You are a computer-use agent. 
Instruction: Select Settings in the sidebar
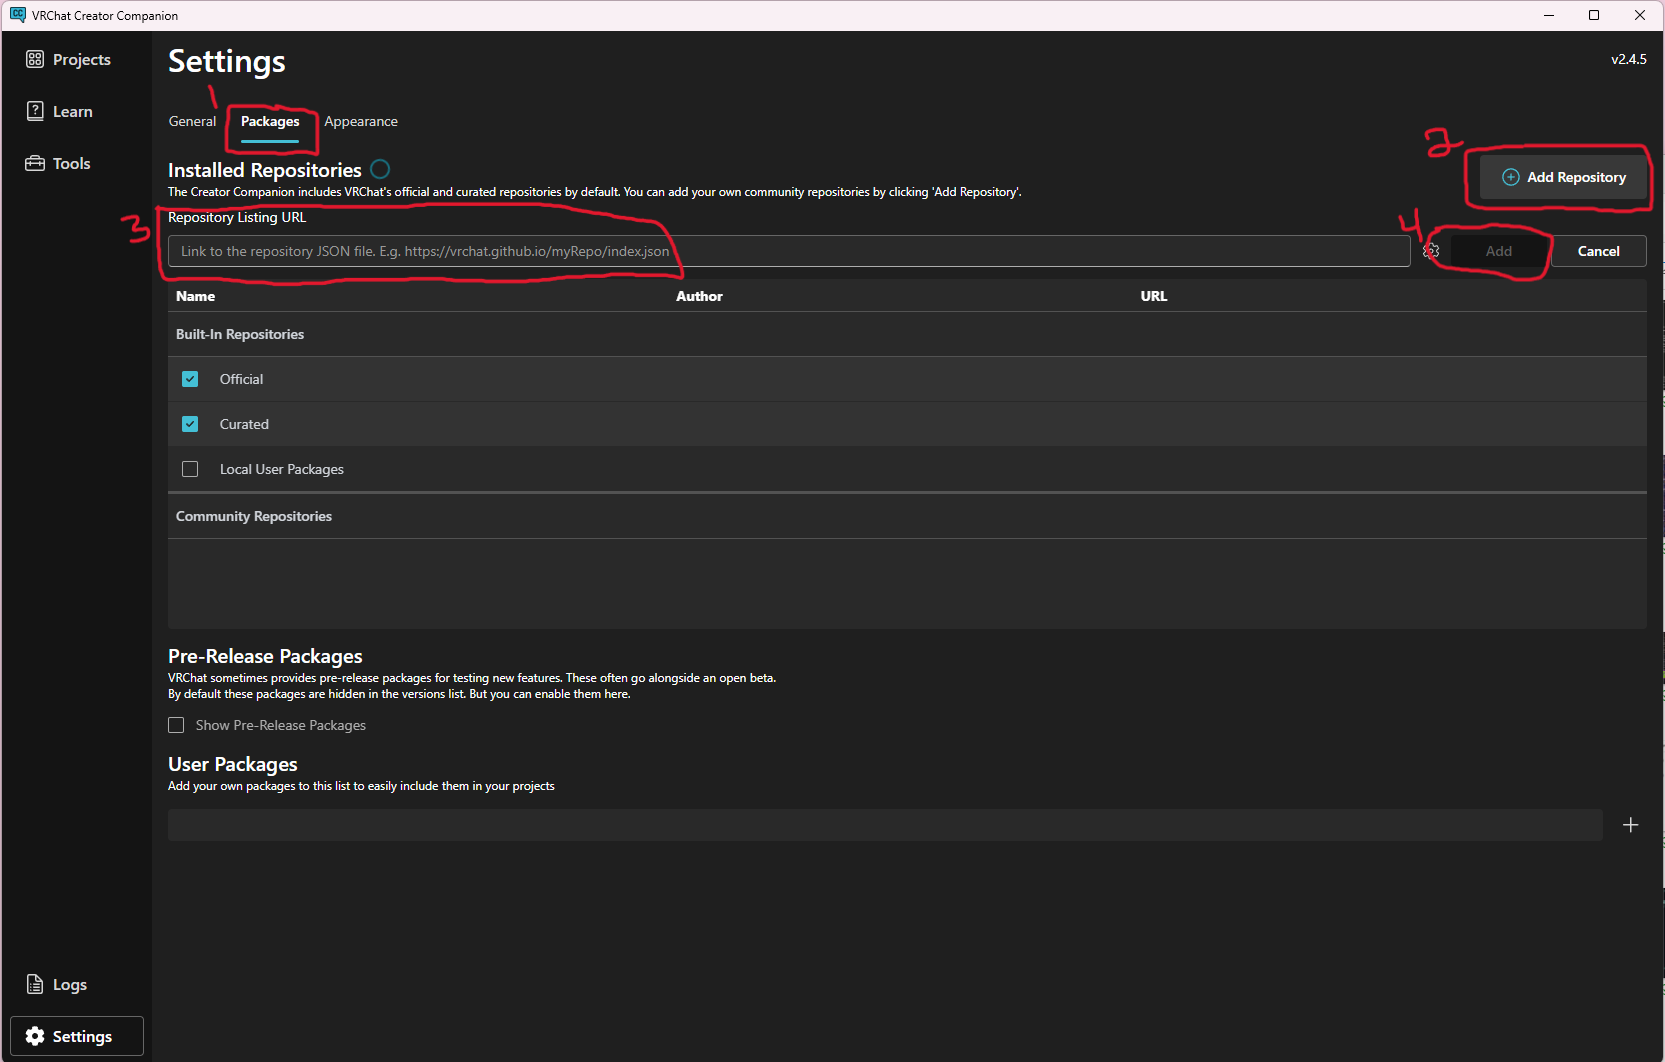click(x=77, y=1036)
